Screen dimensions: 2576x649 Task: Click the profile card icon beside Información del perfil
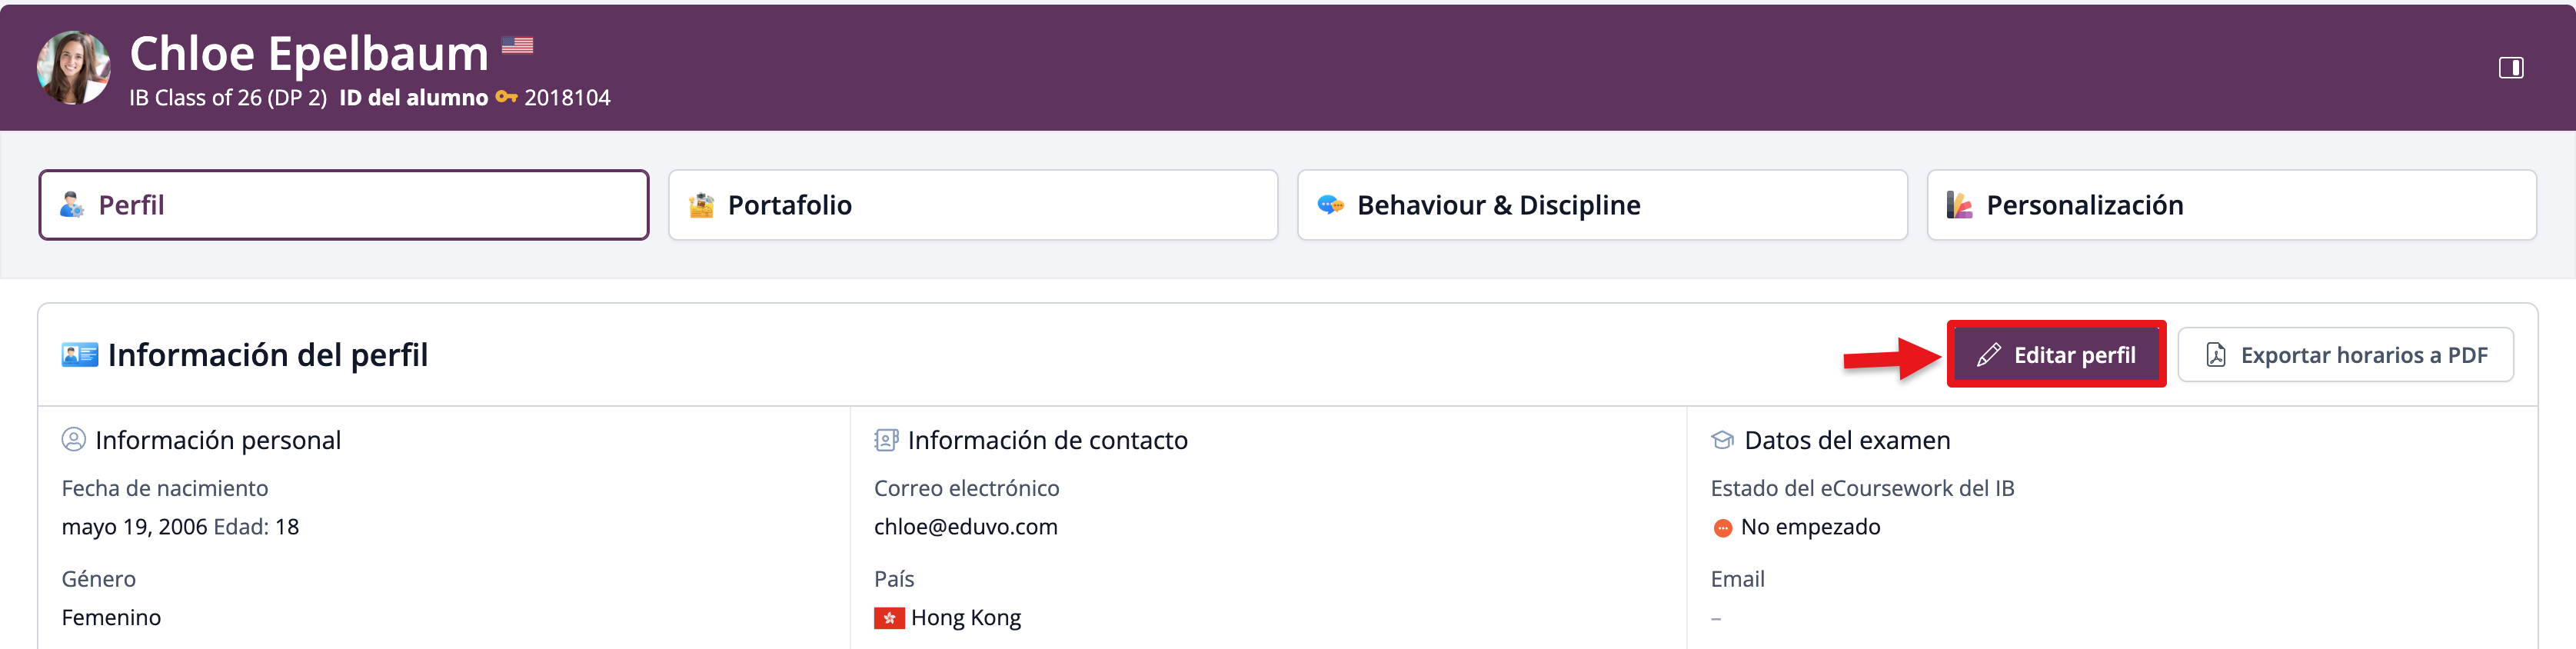coord(80,355)
